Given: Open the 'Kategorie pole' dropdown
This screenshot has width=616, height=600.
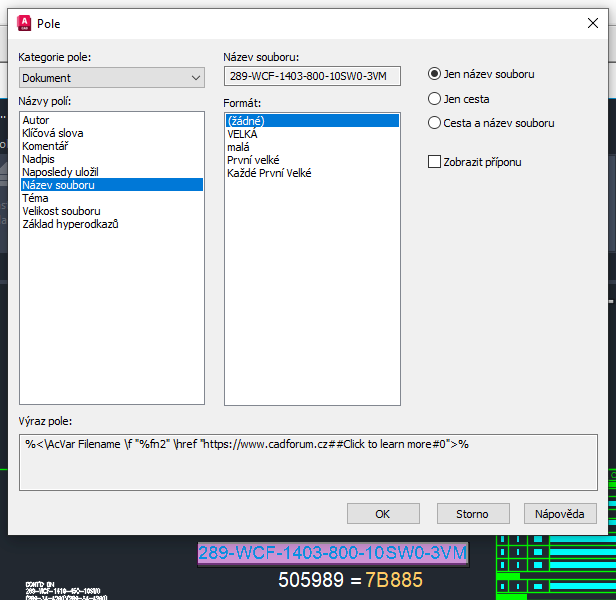Looking at the screenshot, I should pyautogui.click(x=112, y=78).
